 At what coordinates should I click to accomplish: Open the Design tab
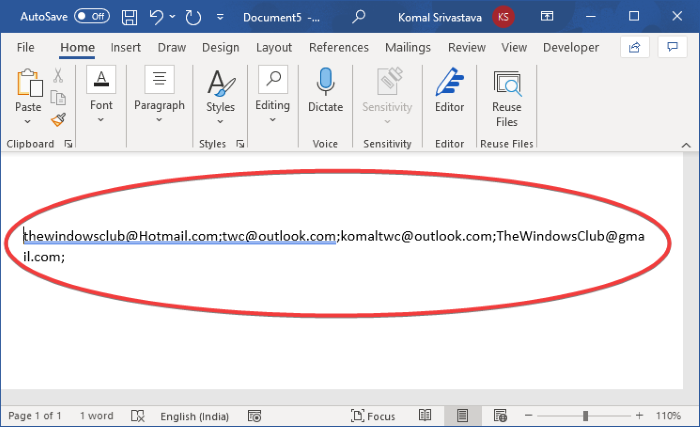(221, 47)
